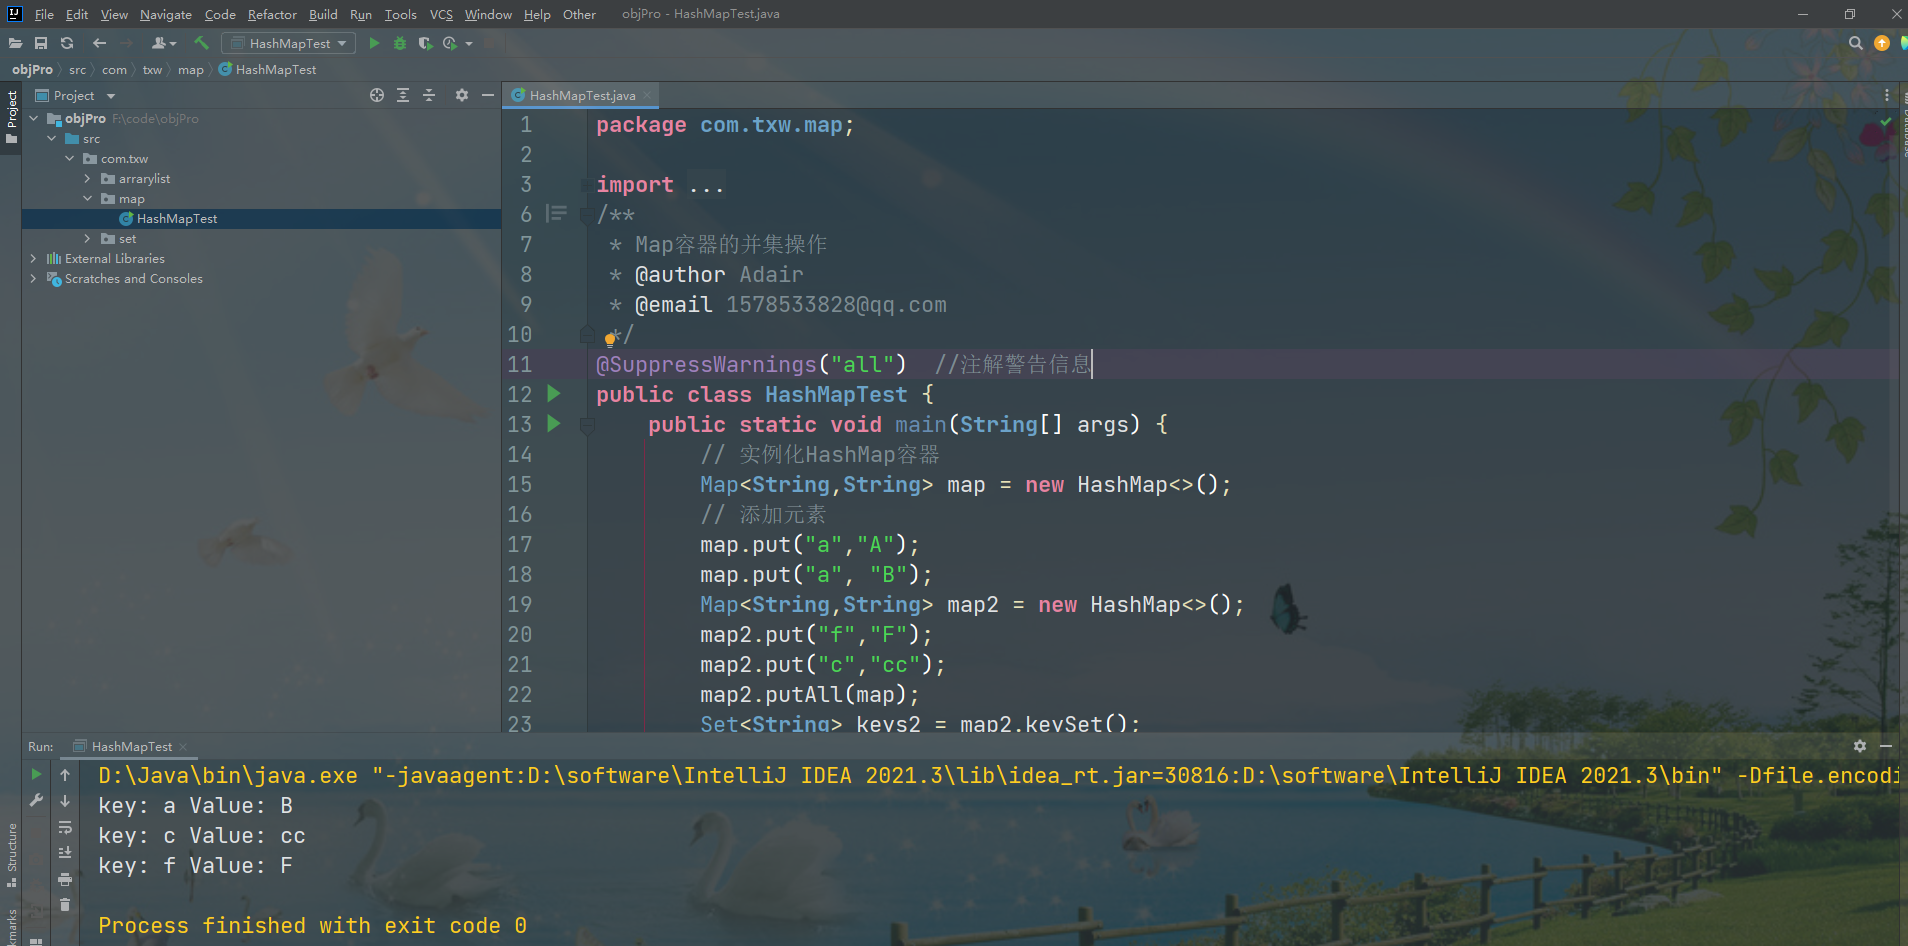
Task: Expand Scratches and Consoles node
Action: click(34, 278)
